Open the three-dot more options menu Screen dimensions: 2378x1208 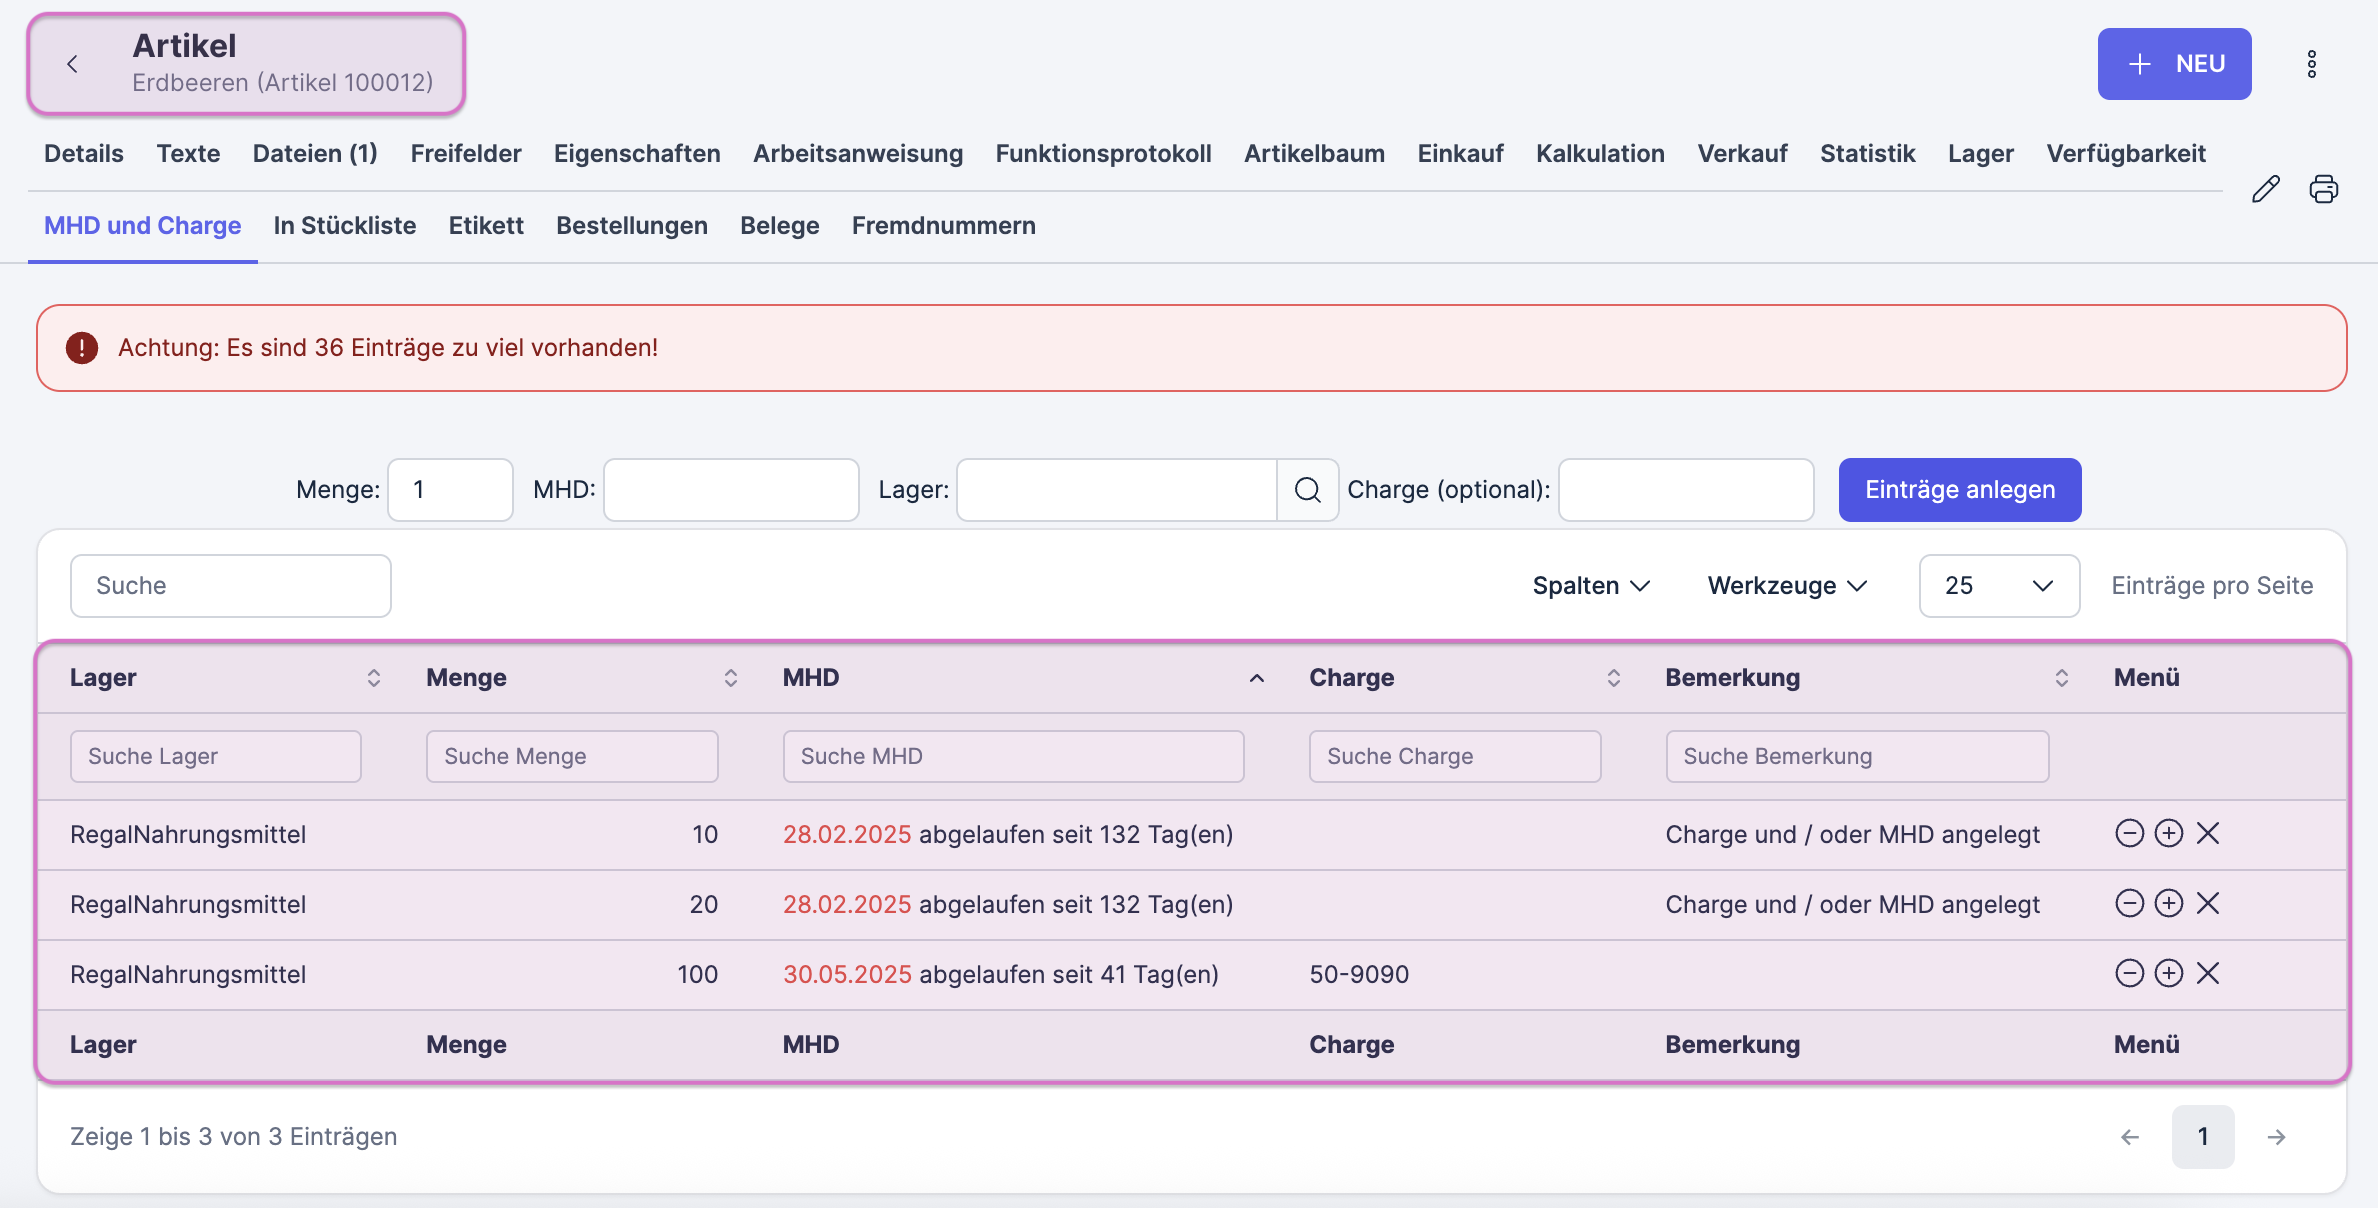point(2311,64)
